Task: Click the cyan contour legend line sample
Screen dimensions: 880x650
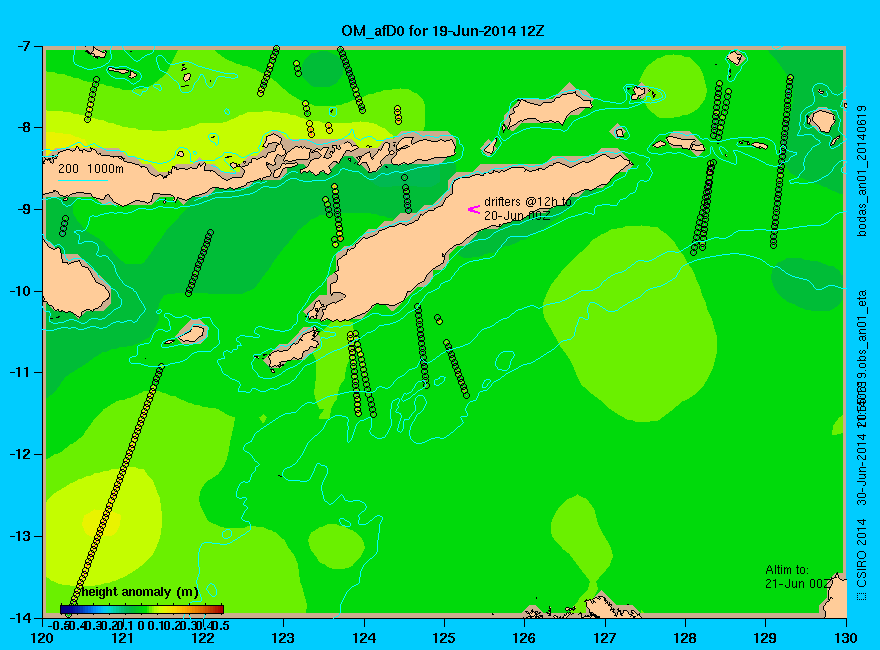Action: pyautogui.click(x=83, y=180)
